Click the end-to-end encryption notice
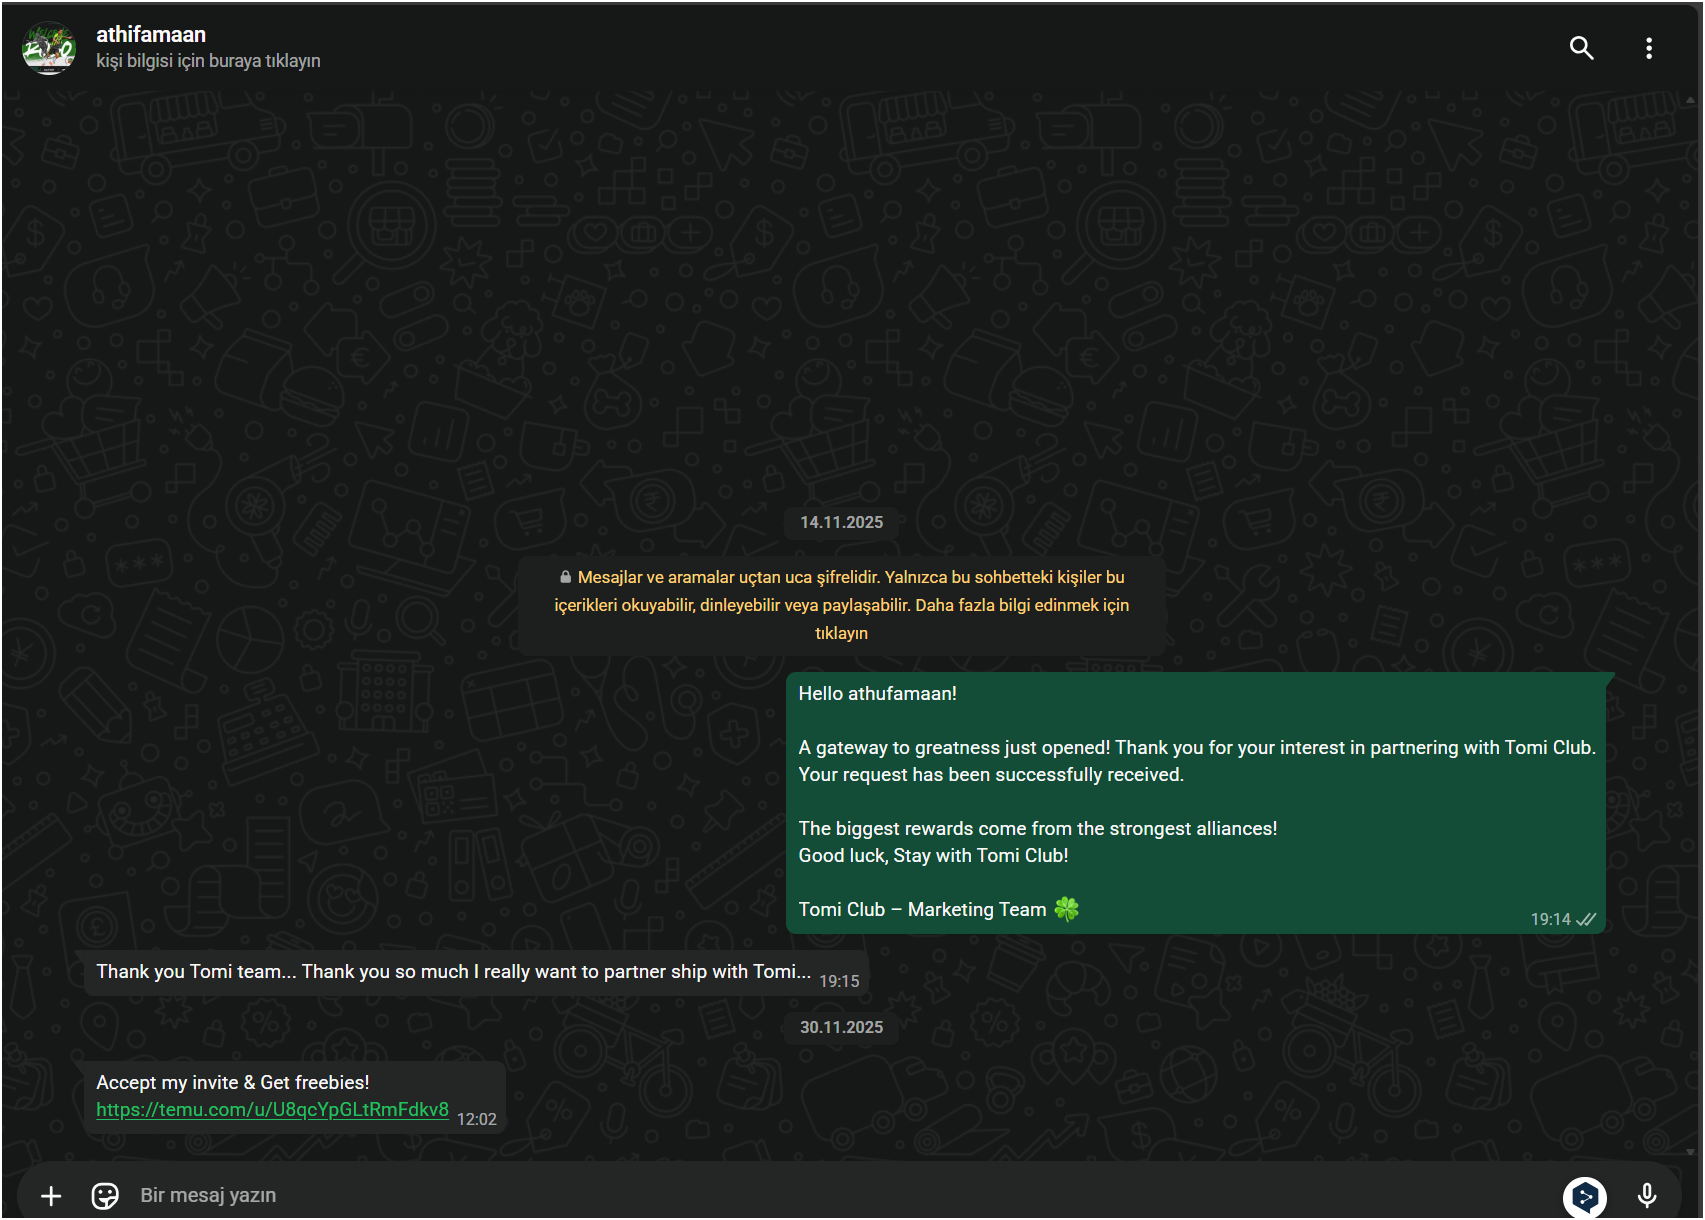The image size is (1705, 1220). [842, 605]
